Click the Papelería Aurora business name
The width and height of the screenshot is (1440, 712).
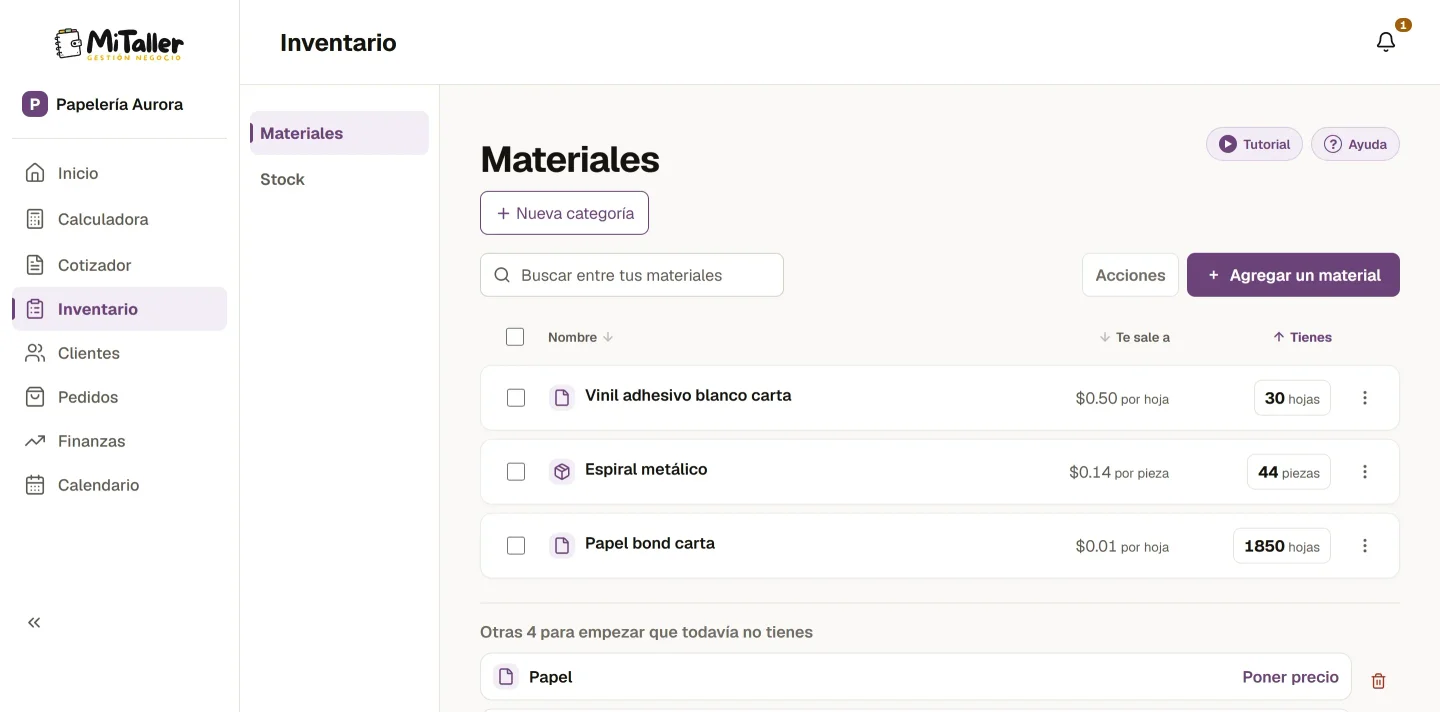point(119,104)
